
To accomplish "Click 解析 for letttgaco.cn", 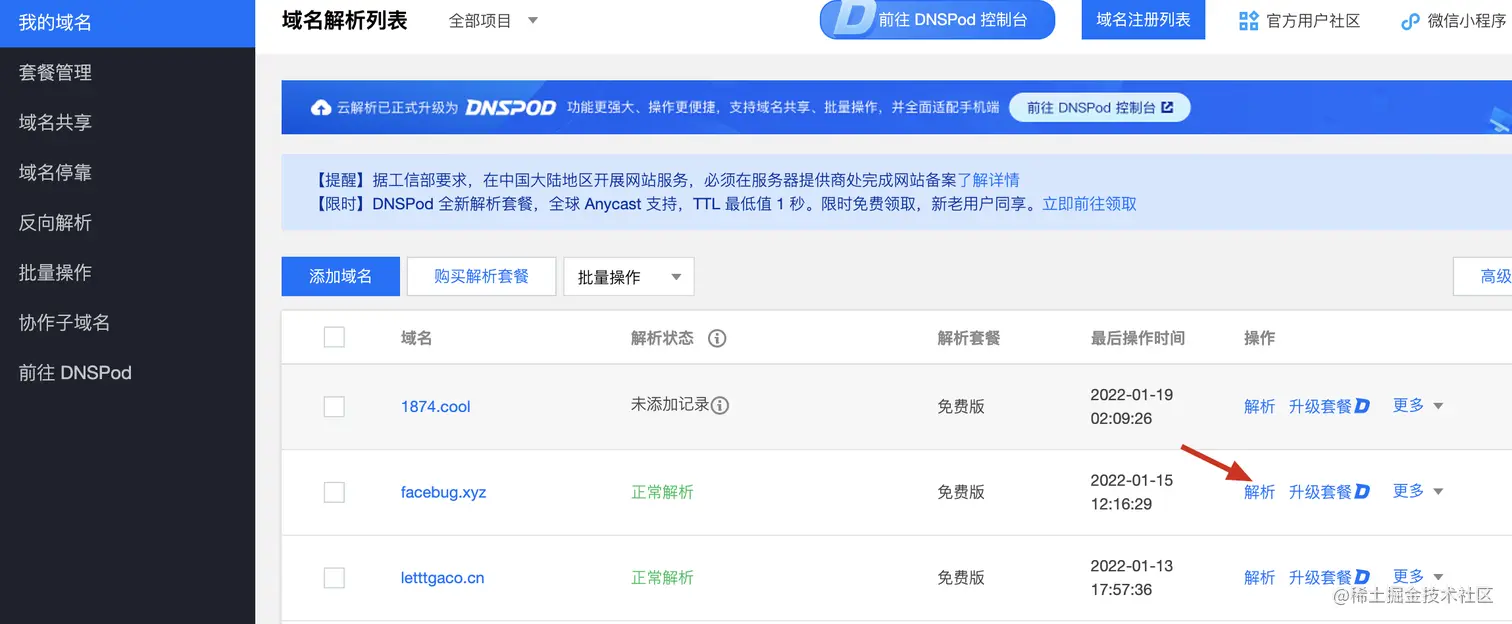I will point(1260,578).
